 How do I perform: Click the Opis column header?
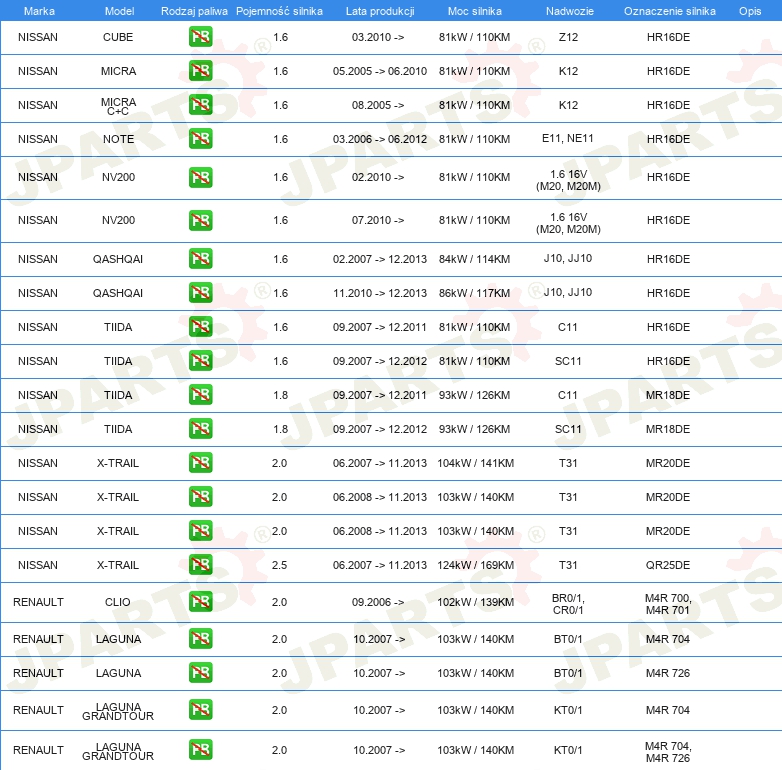pos(750,11)
